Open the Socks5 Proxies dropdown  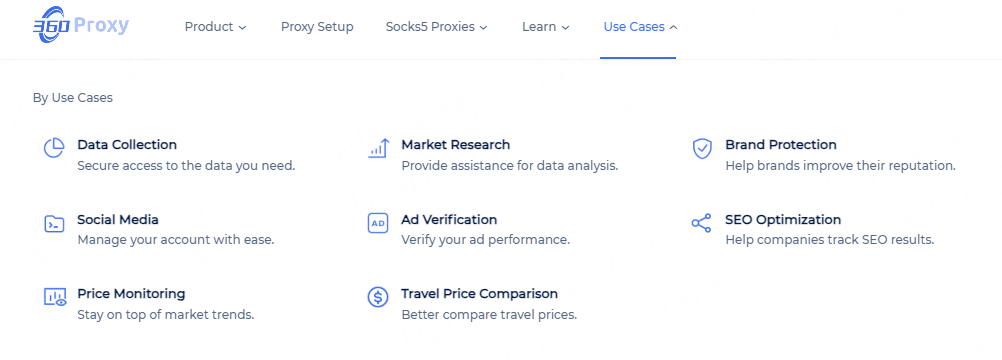pyautogui.click(x=436, y=27)
